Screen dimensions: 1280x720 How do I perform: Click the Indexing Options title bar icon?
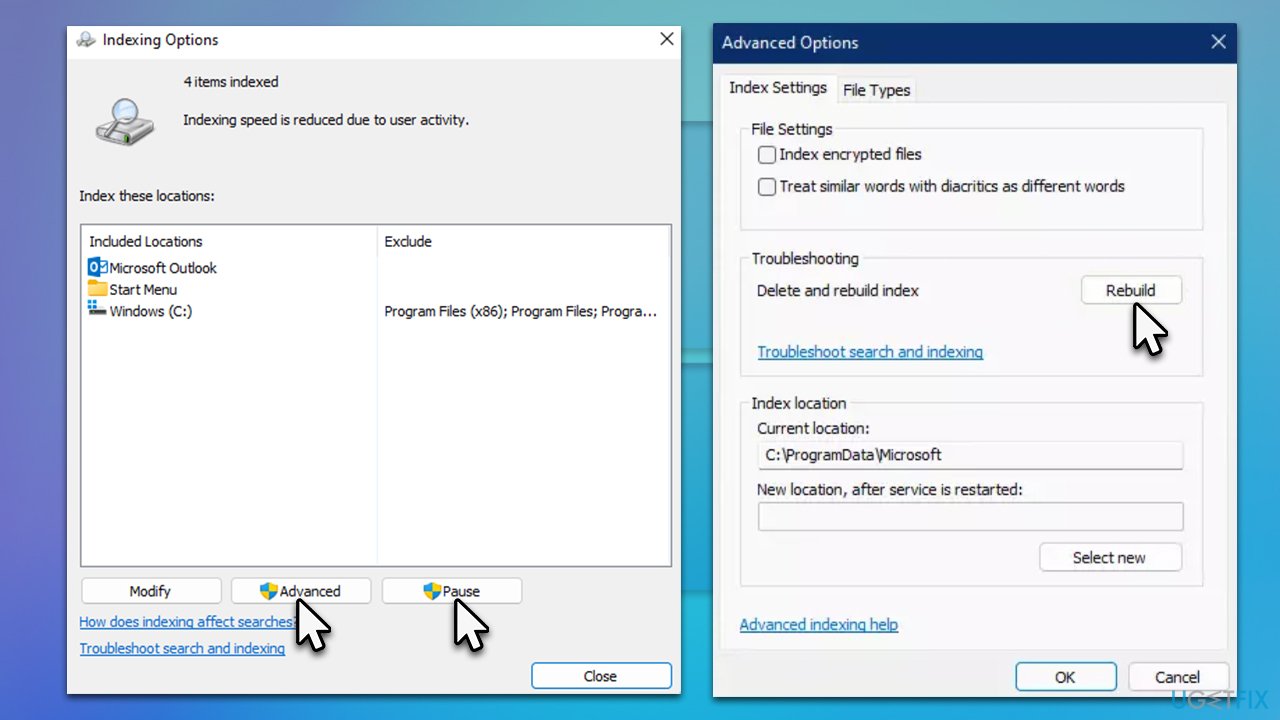86,39
